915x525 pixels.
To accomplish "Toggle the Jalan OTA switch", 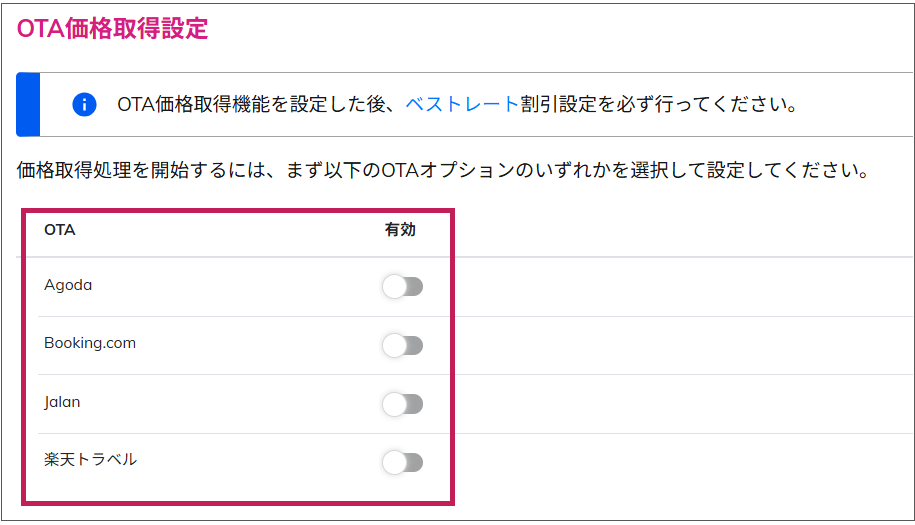I will [x=403, y=404].
